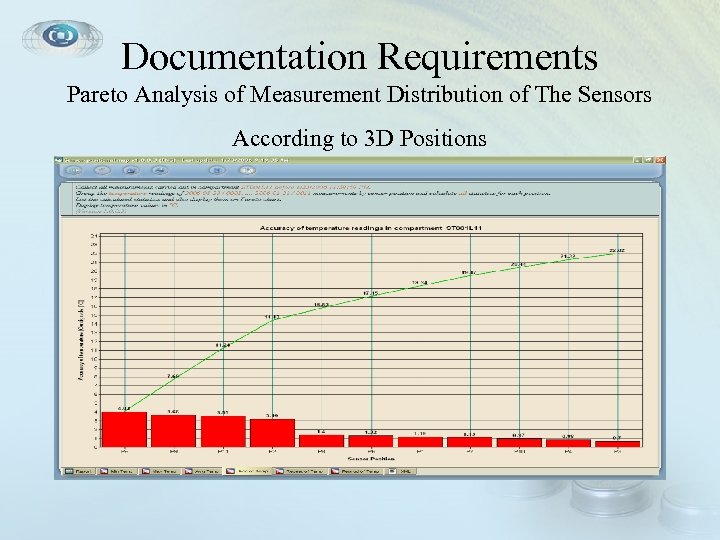Switch to the Avg Temp tab
The width and height of the screenshot is (720, 540).
pos(201,471)
